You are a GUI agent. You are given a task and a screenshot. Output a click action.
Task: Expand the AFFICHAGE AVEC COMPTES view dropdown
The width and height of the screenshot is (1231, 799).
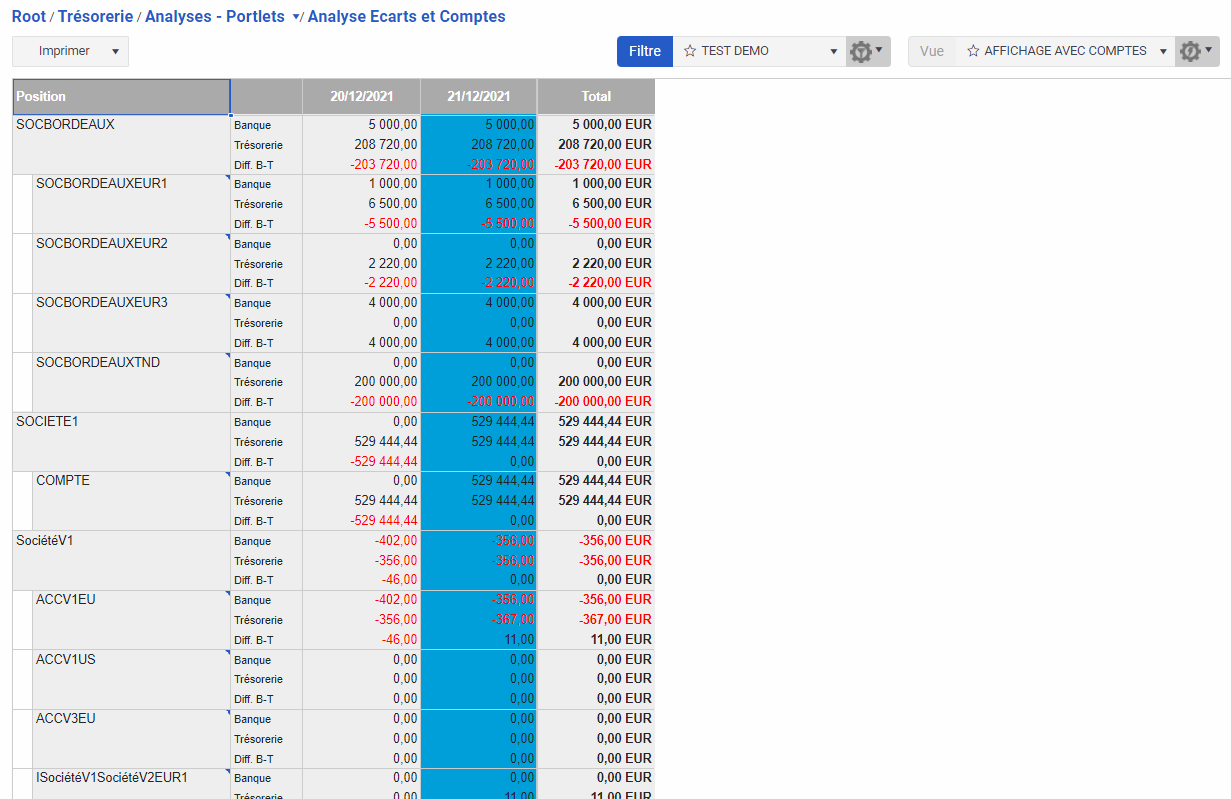click(1163, 51)
